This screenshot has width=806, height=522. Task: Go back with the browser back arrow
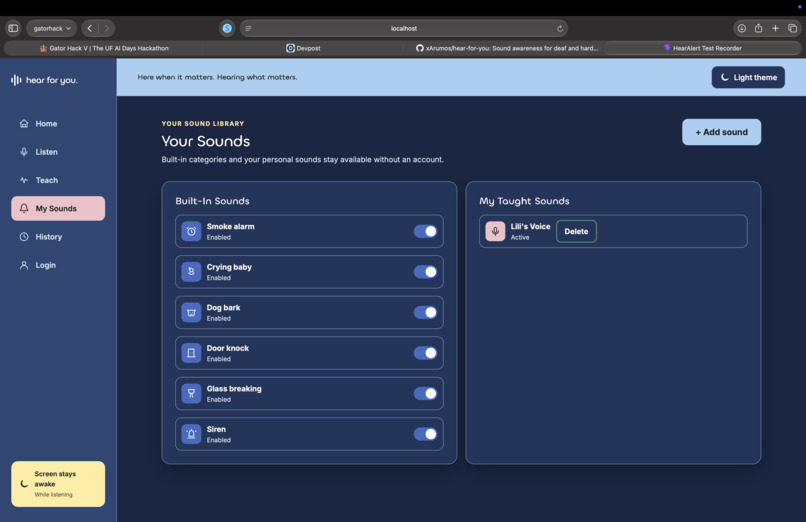click(x=90, y=28)
